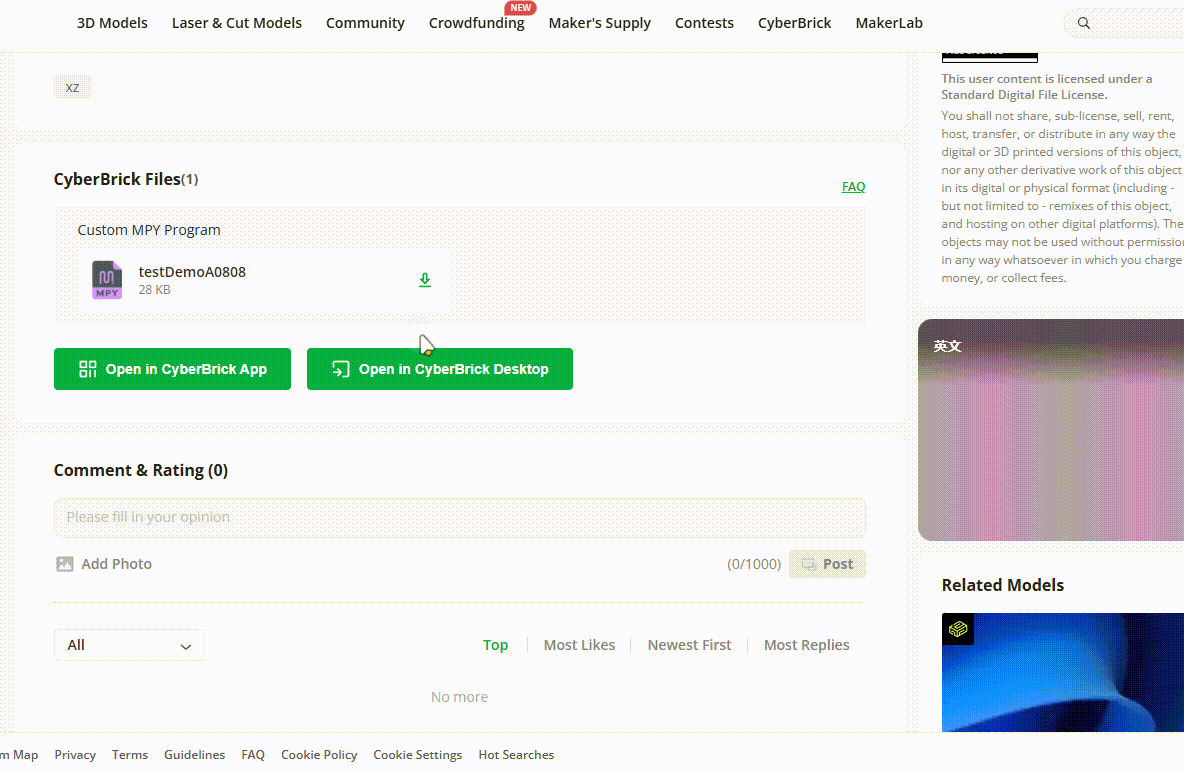The height and width of the screenshot is (770, 1184).
Task: Click the XZ tag
Action: coord(72,88)
